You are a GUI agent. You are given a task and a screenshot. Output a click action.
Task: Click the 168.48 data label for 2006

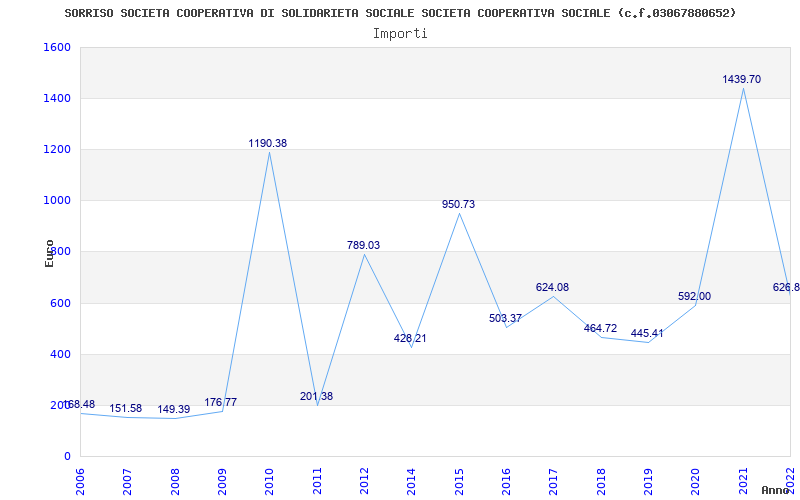[79, 404]
